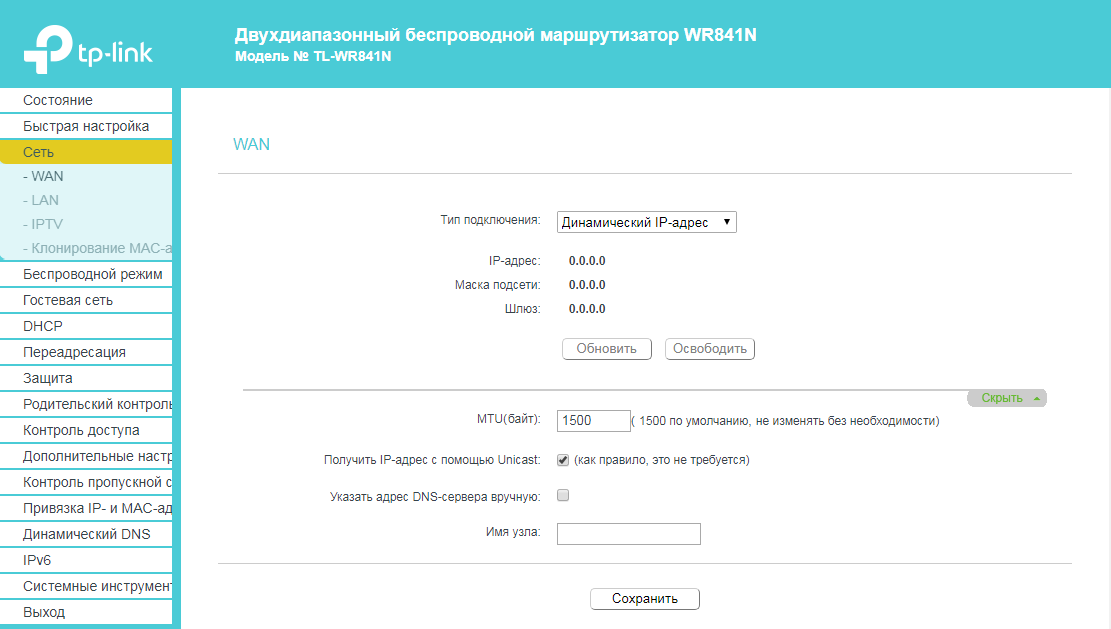This screenshot has height=629, width=1111.
Task: Open Дополнительные настройки menu item
Action: click(x=86, y=456)
